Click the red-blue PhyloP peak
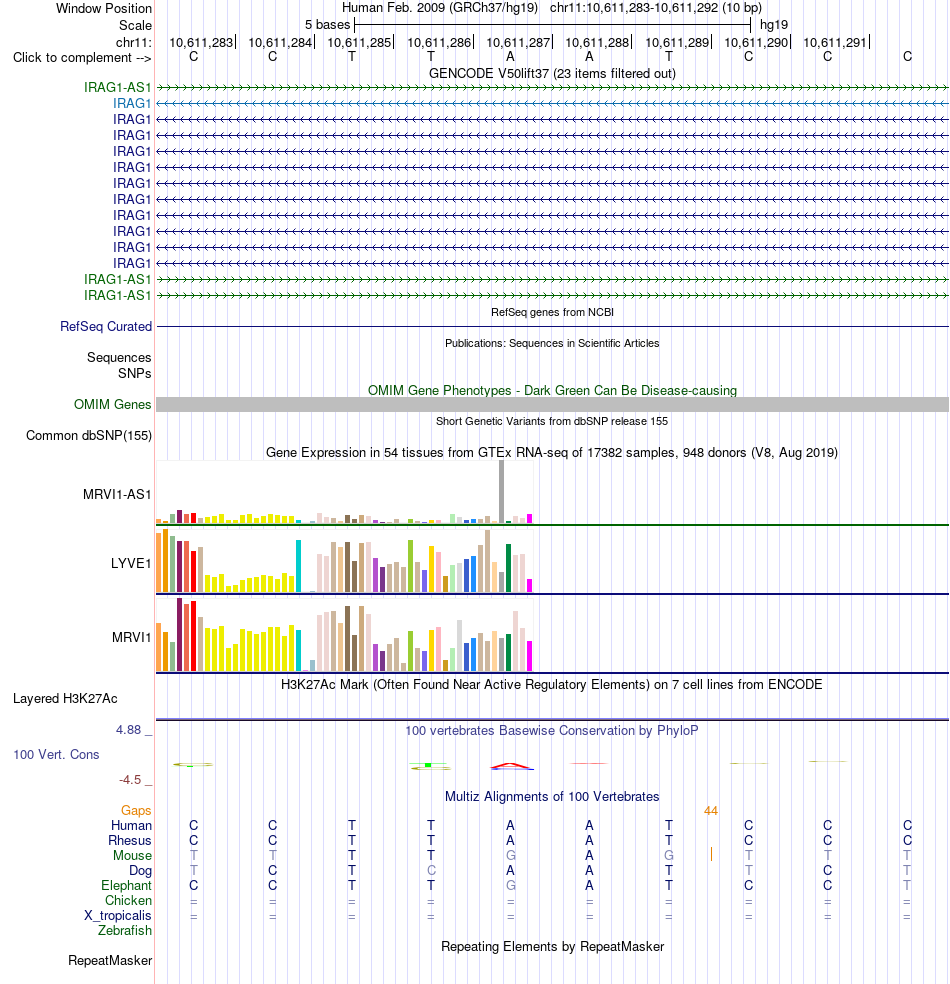 512,766
